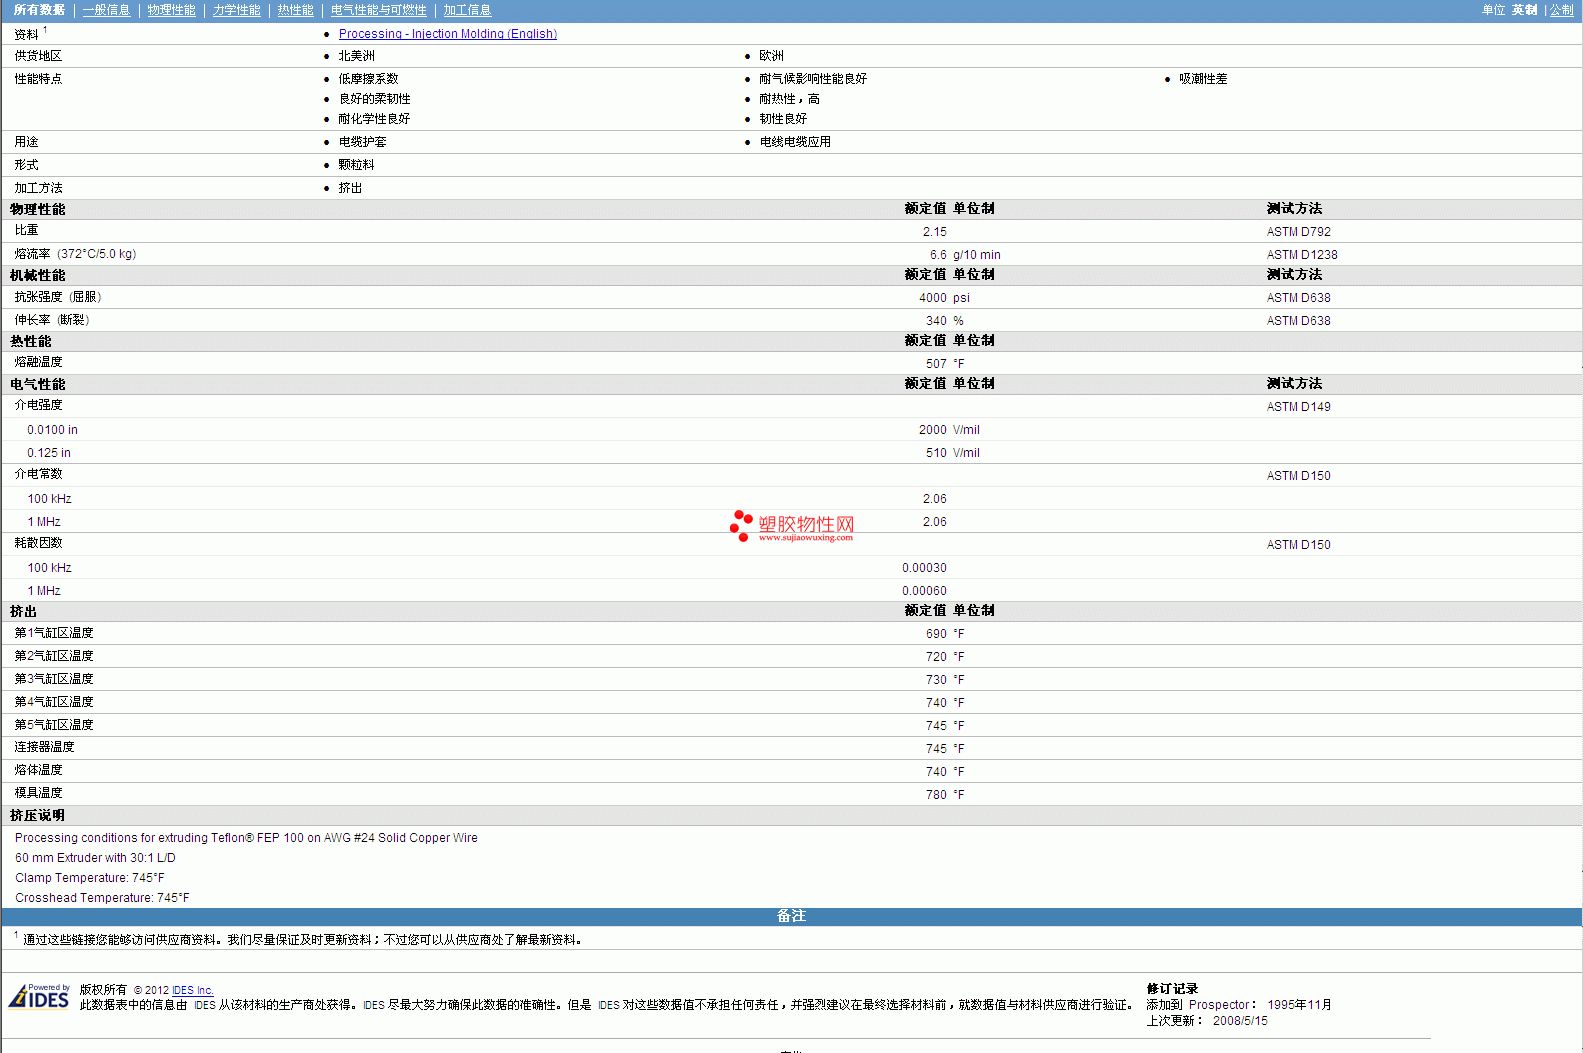Open the 一般信息 tab
This screenshot has height=1053, width=1583.
pyautogui.click(x=106, y=10)
